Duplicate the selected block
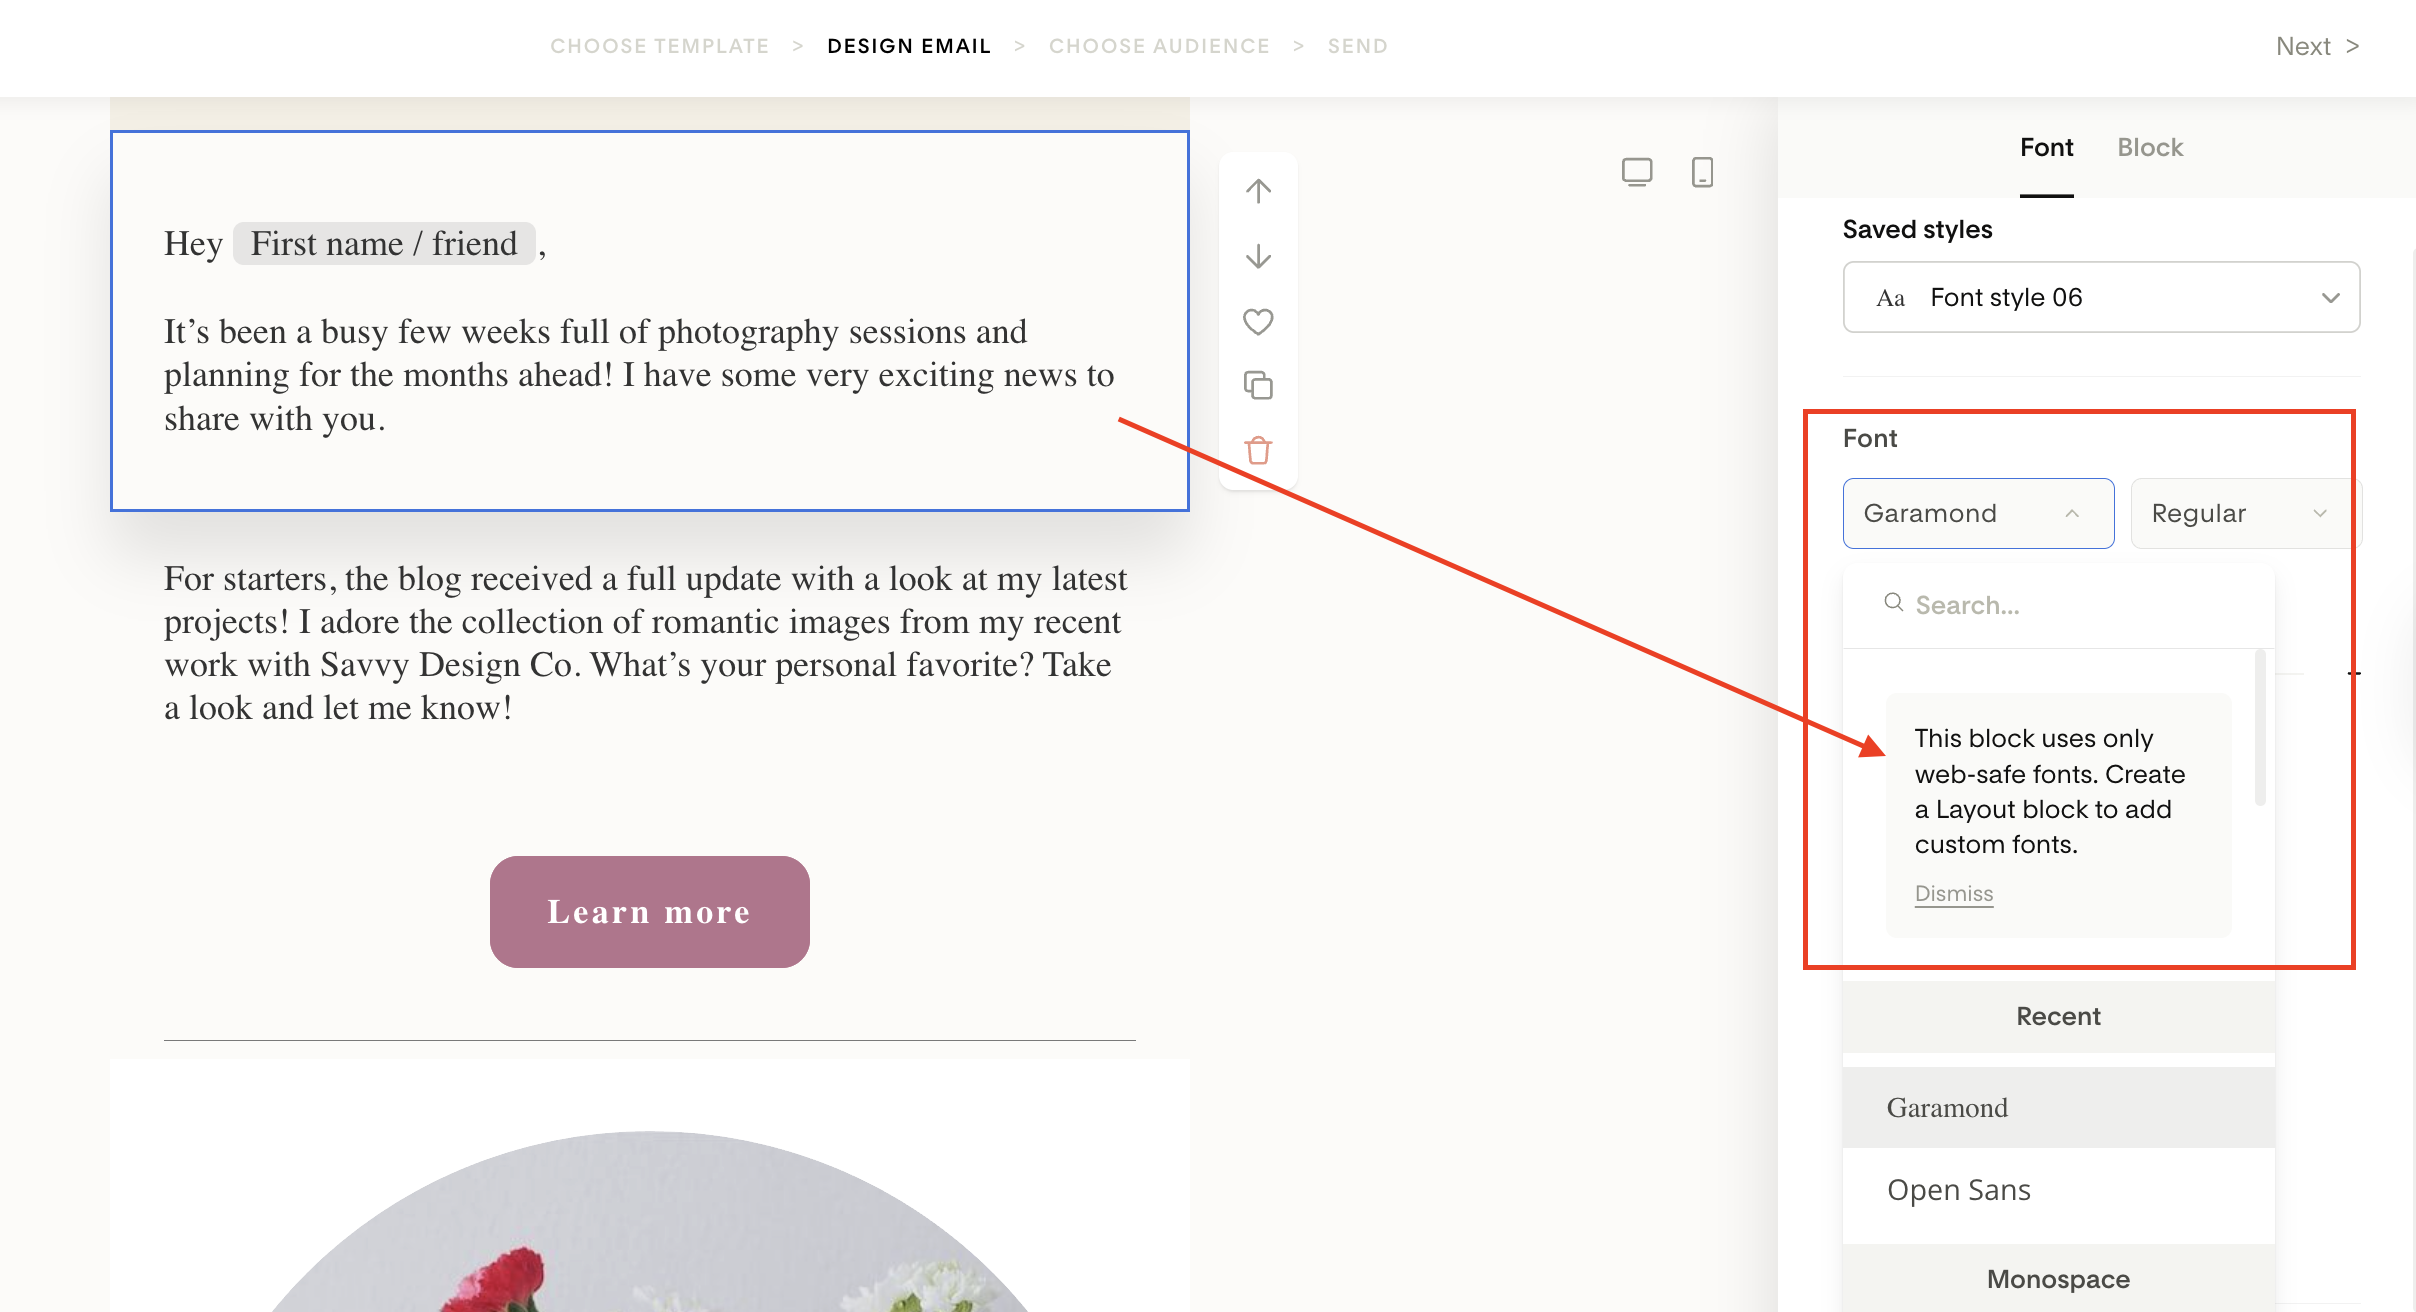Viewport: 2416px width, 1312px height. [x=1258, y=385]
